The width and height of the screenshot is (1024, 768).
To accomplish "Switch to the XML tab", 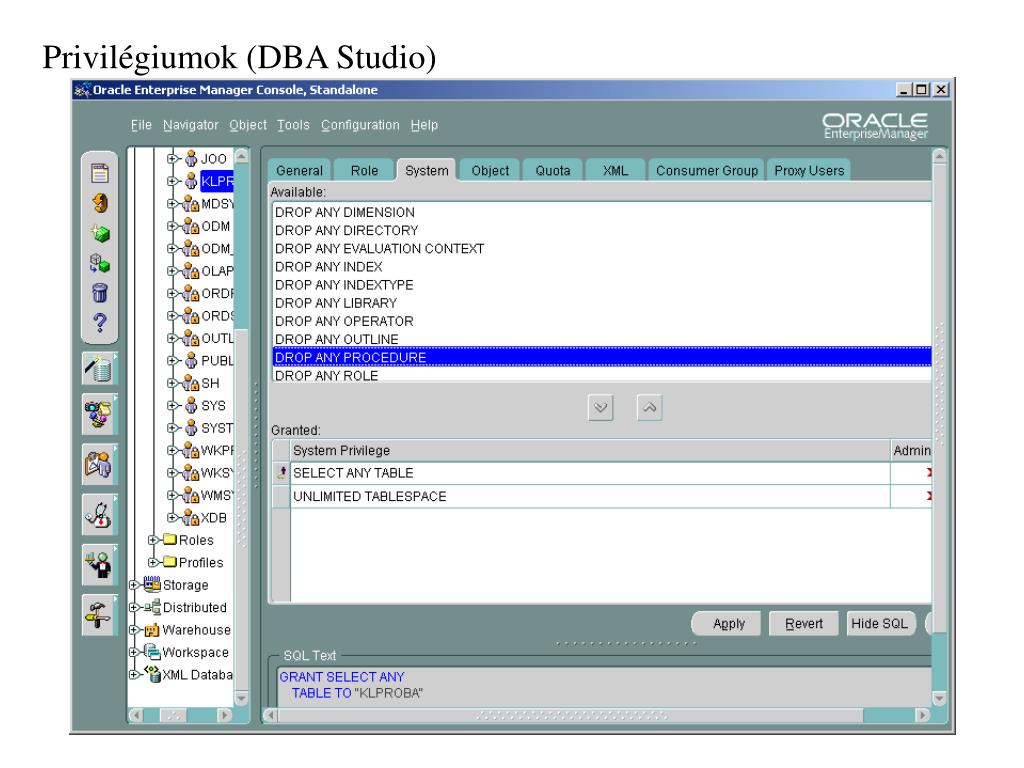I will click(x=615, y=170).
